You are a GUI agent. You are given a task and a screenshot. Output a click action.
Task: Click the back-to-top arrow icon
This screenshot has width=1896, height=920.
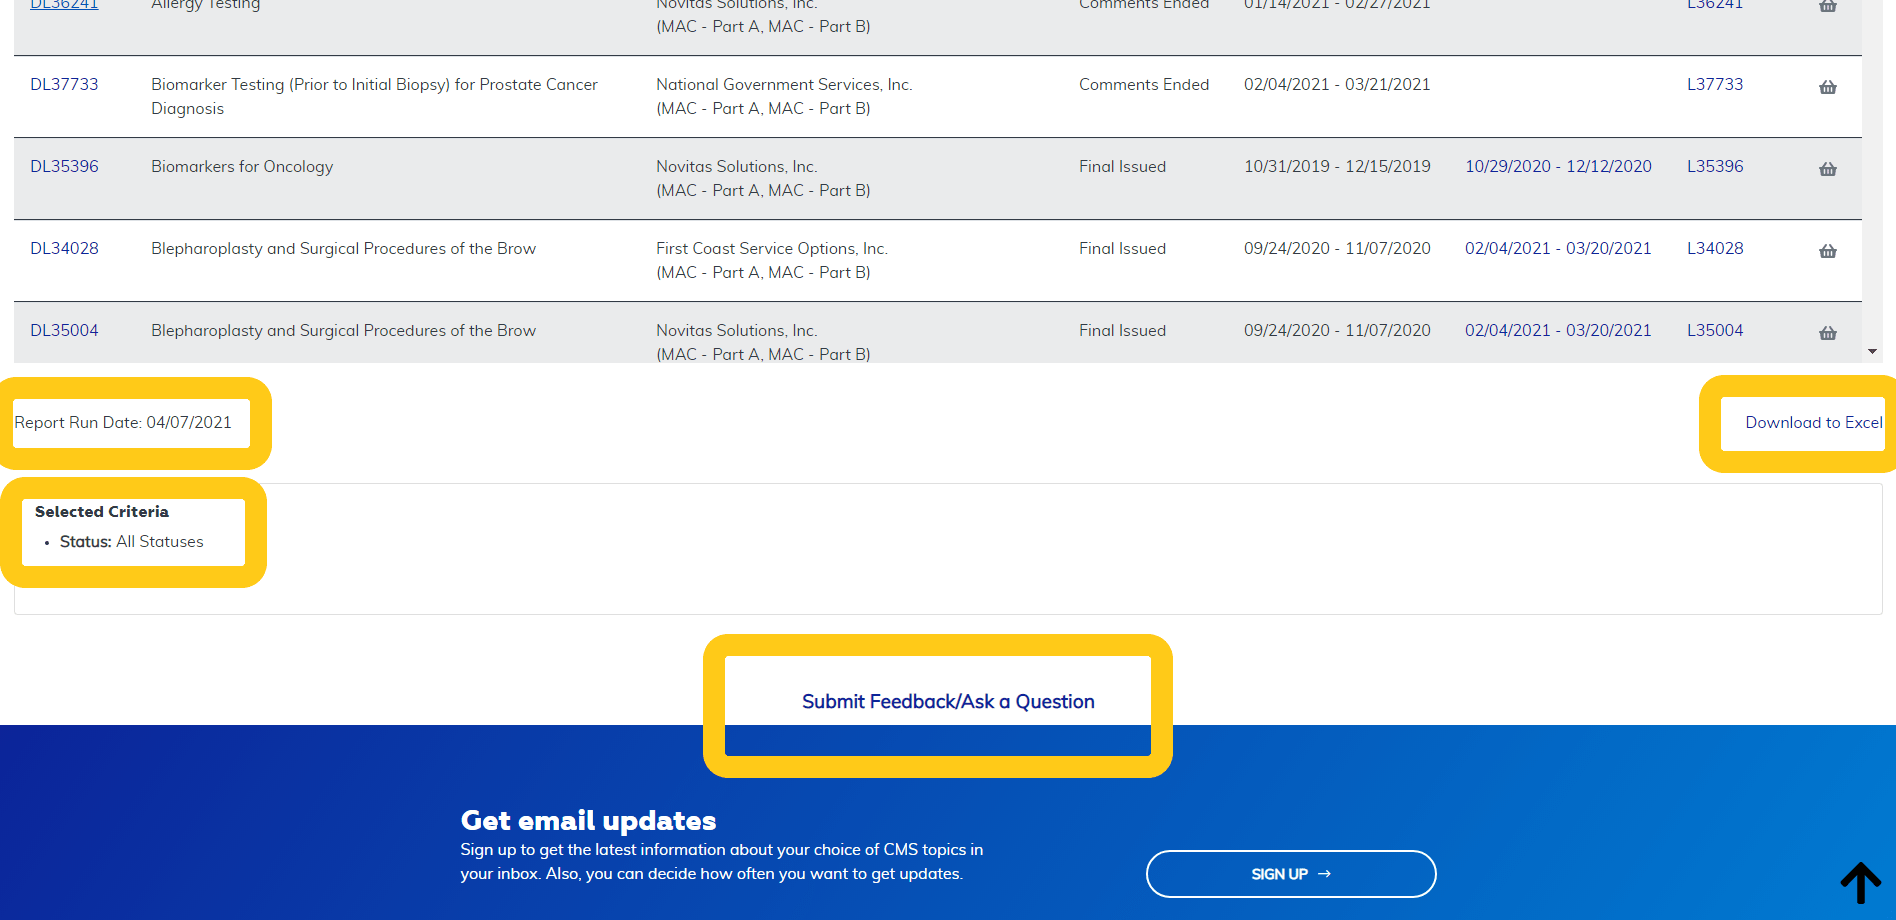tap(1860, 882)
